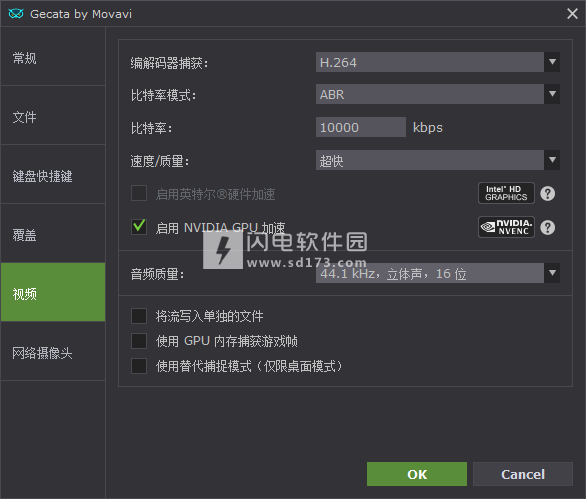Enable 使用替代捕捉模式 checkbox
The image size is (586, 499).
(139, 366)
